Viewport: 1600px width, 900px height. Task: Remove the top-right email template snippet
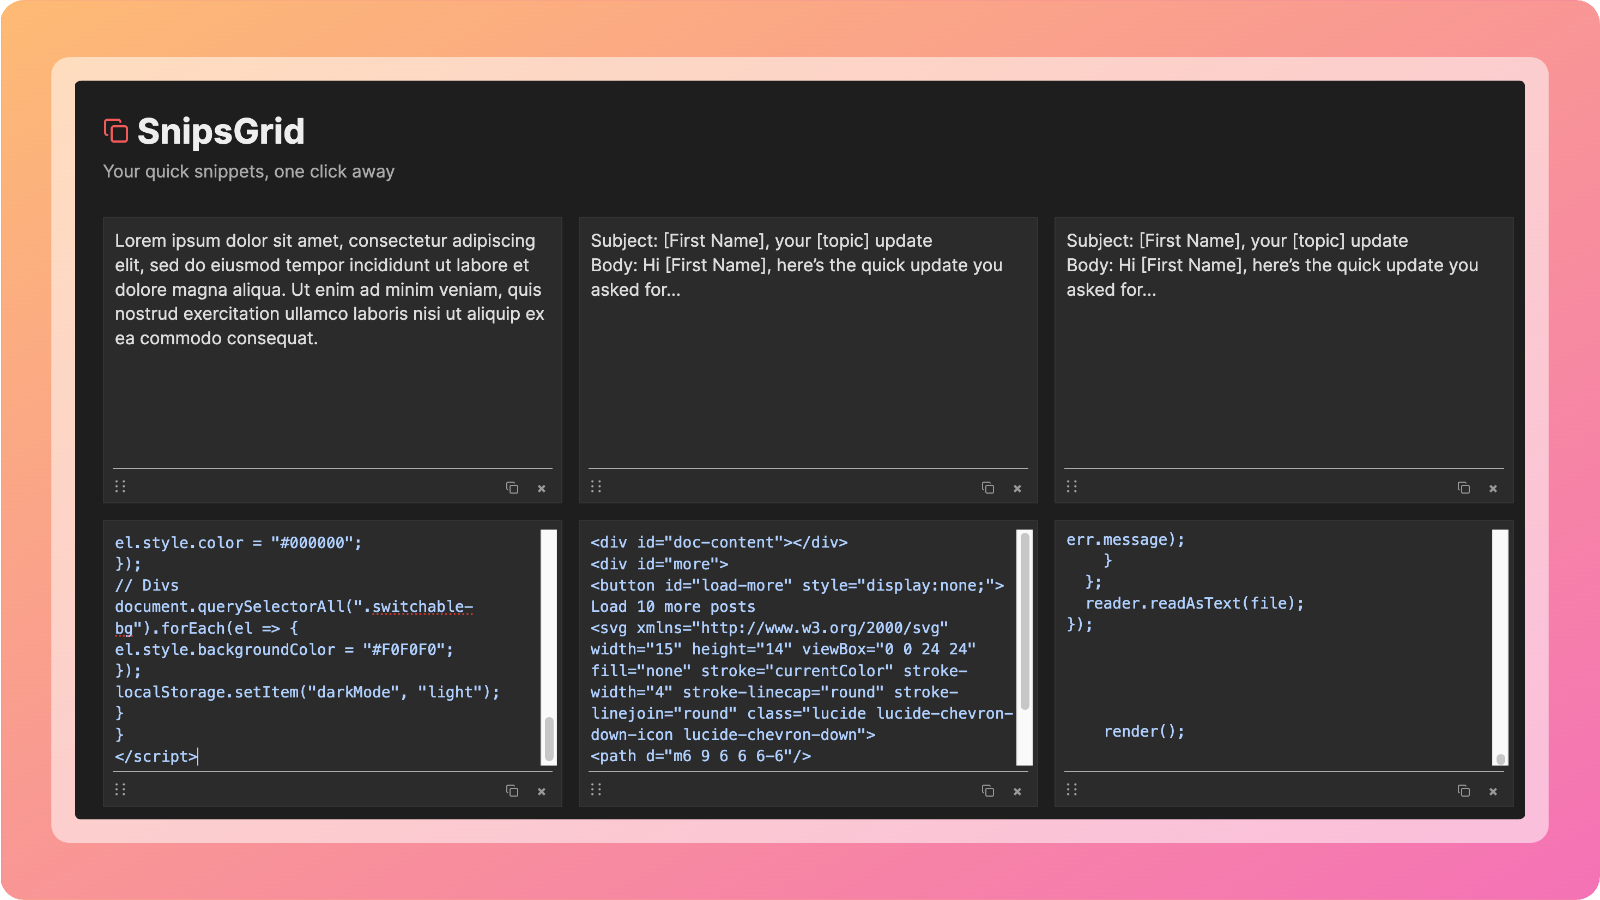(1494, 488)
